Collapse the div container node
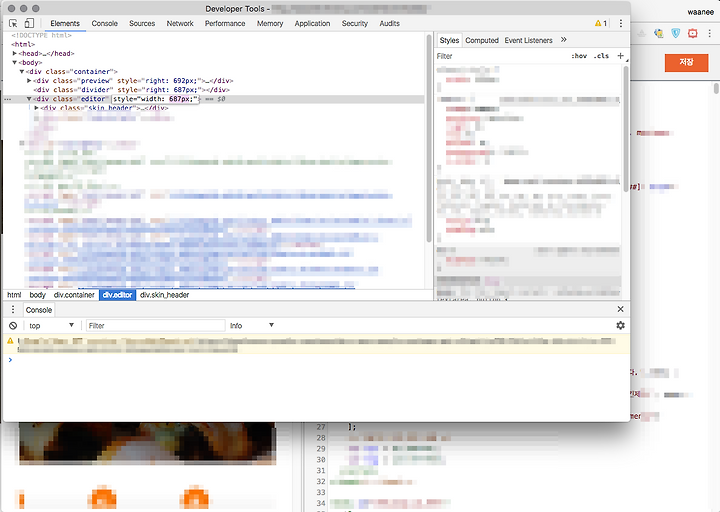 [x=22, y=72]
